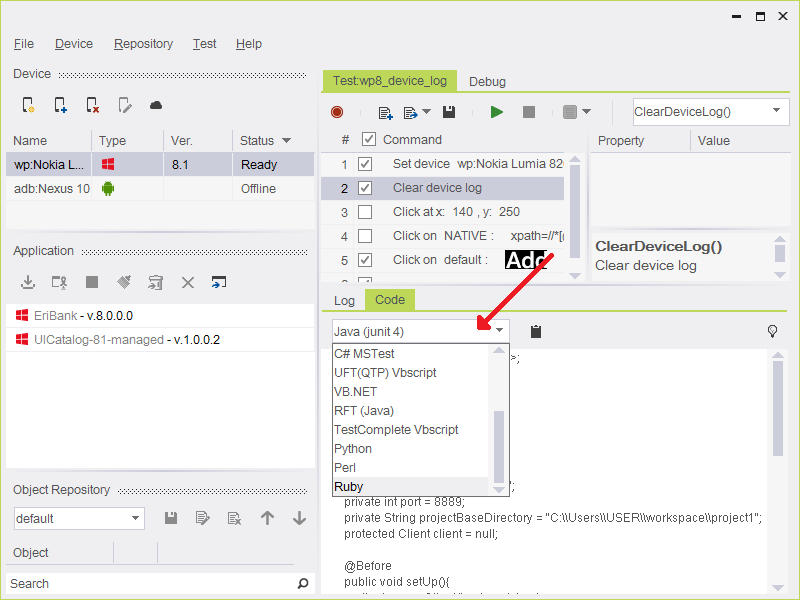Screen dimensions: 800x600
Task: Switch to the Debug tab
Action: point(487,81)
